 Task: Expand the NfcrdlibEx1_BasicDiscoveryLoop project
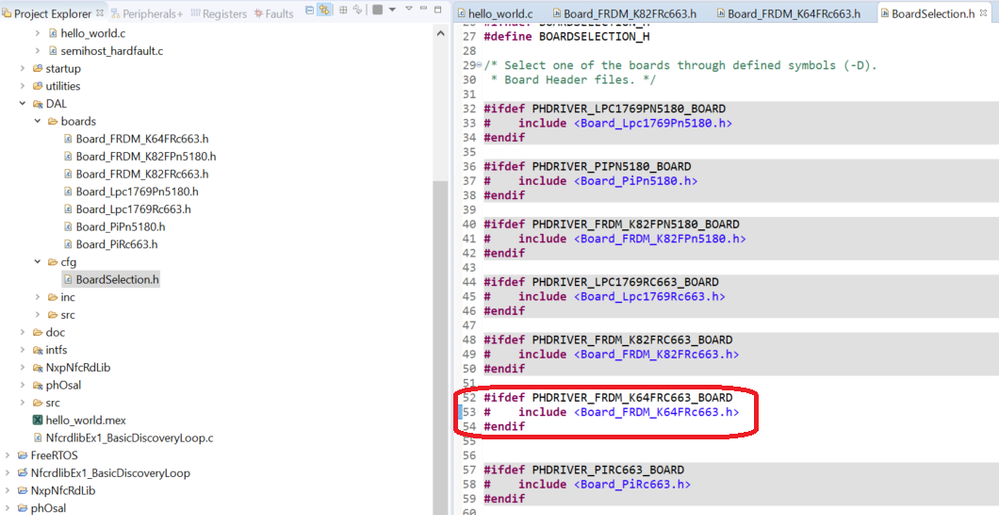pyautogui.click(x=7, y=473)
